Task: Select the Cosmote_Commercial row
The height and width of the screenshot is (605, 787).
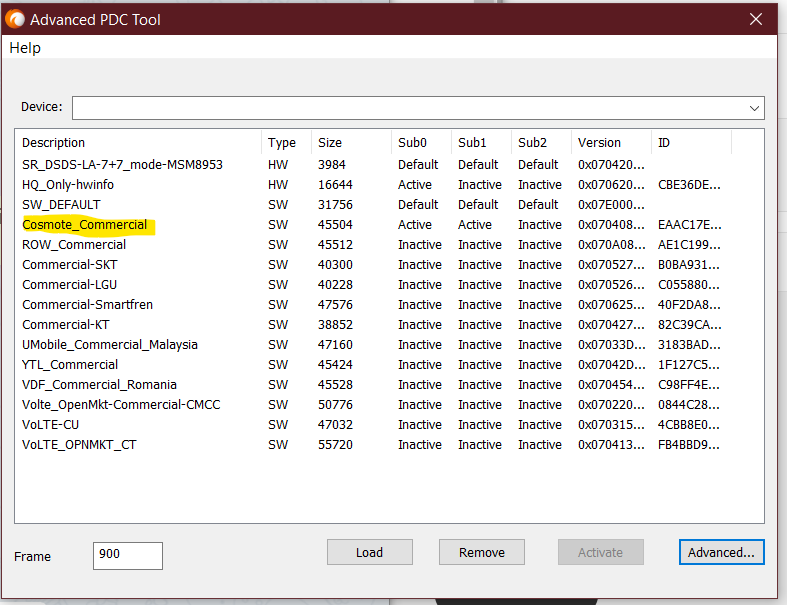Action: pos(85,225)
